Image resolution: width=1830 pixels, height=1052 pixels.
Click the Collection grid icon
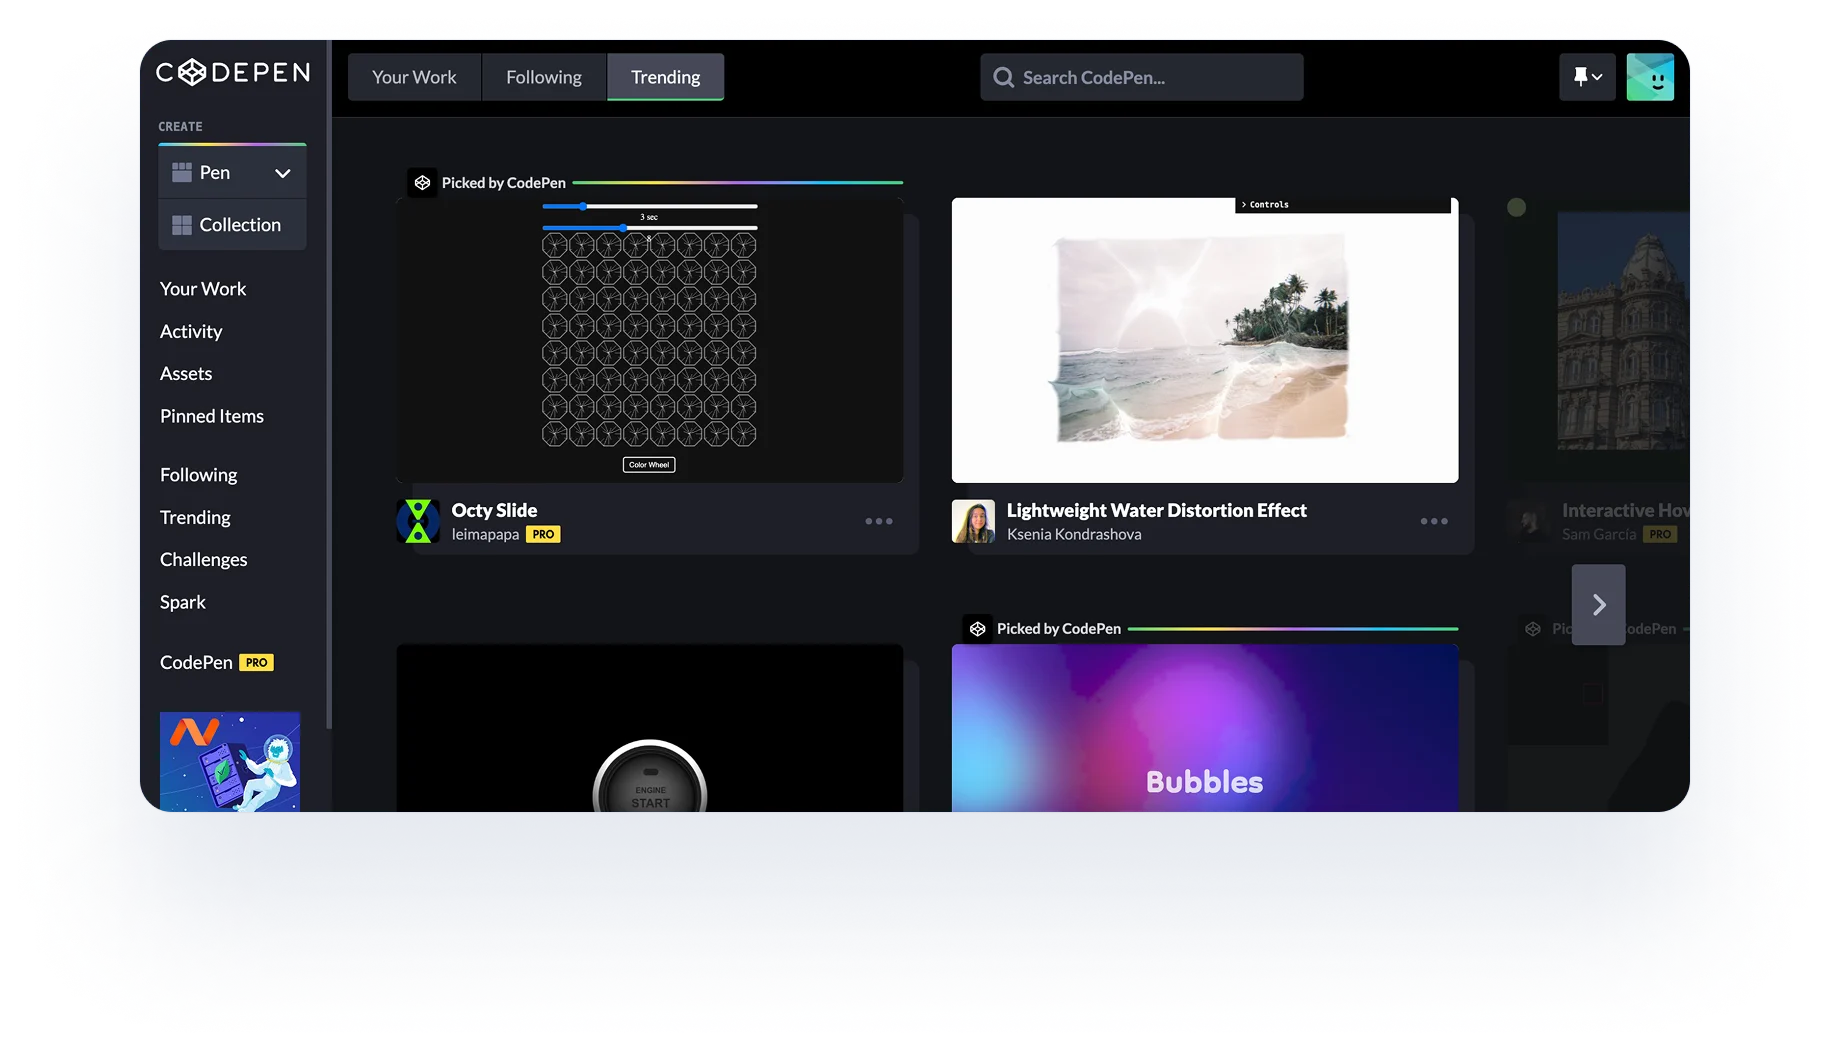(x=182, y=225)
